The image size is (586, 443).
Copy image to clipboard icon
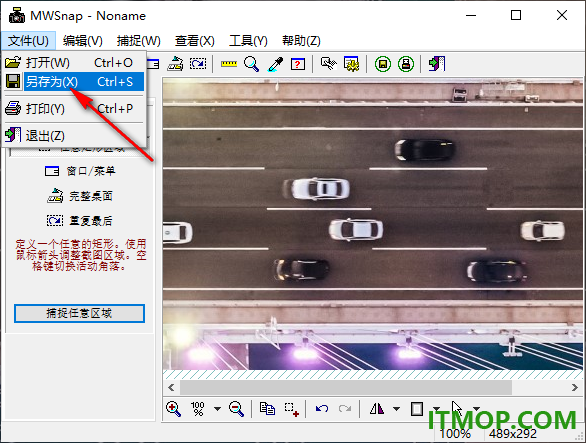[x=267, y=409]
